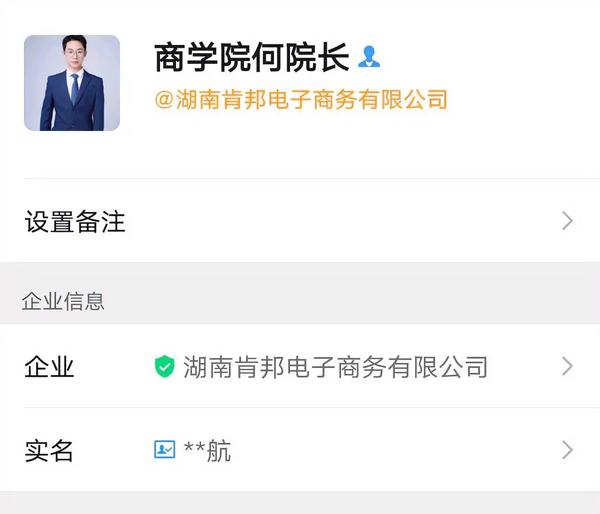Image resolution: width=600 pixels, height=514 pixels.
Task: Tap the 设置备注 label text
Action: (x=75, y=221)
